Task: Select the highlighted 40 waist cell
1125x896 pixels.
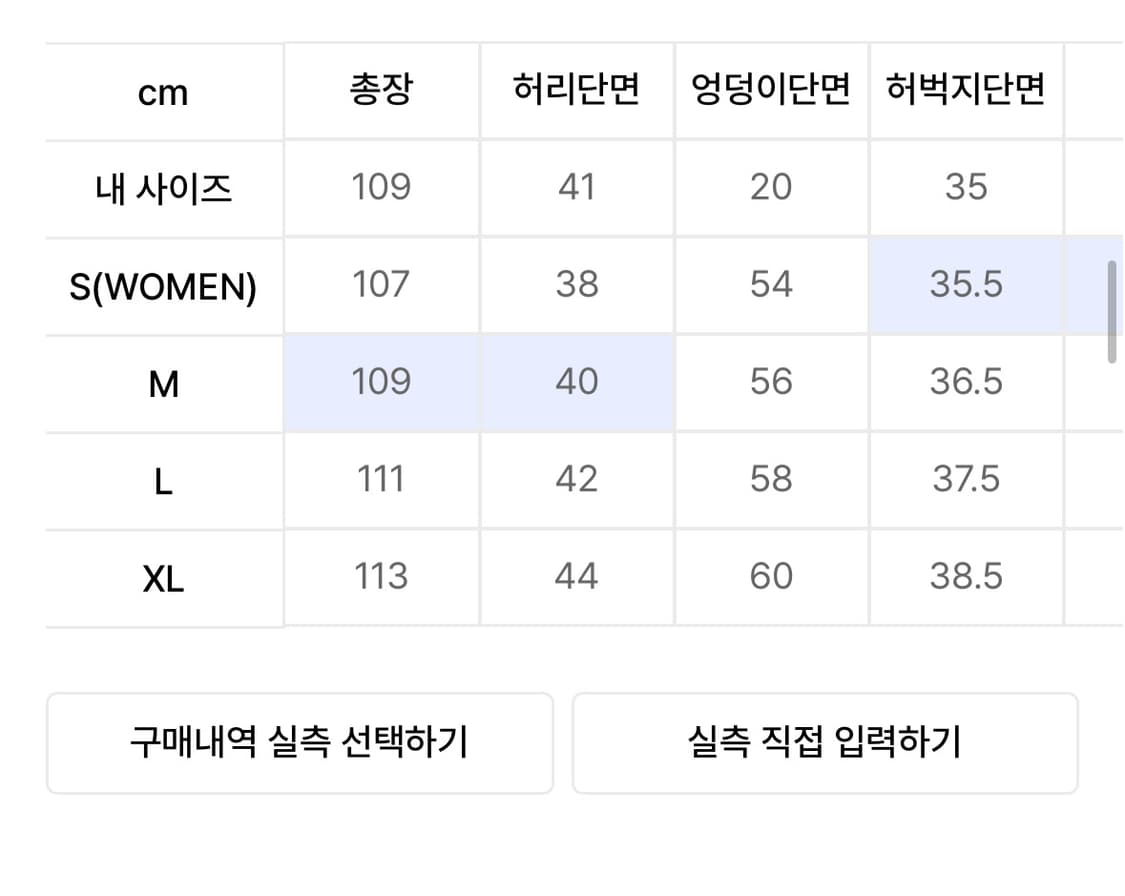Action: click(576, 381)
